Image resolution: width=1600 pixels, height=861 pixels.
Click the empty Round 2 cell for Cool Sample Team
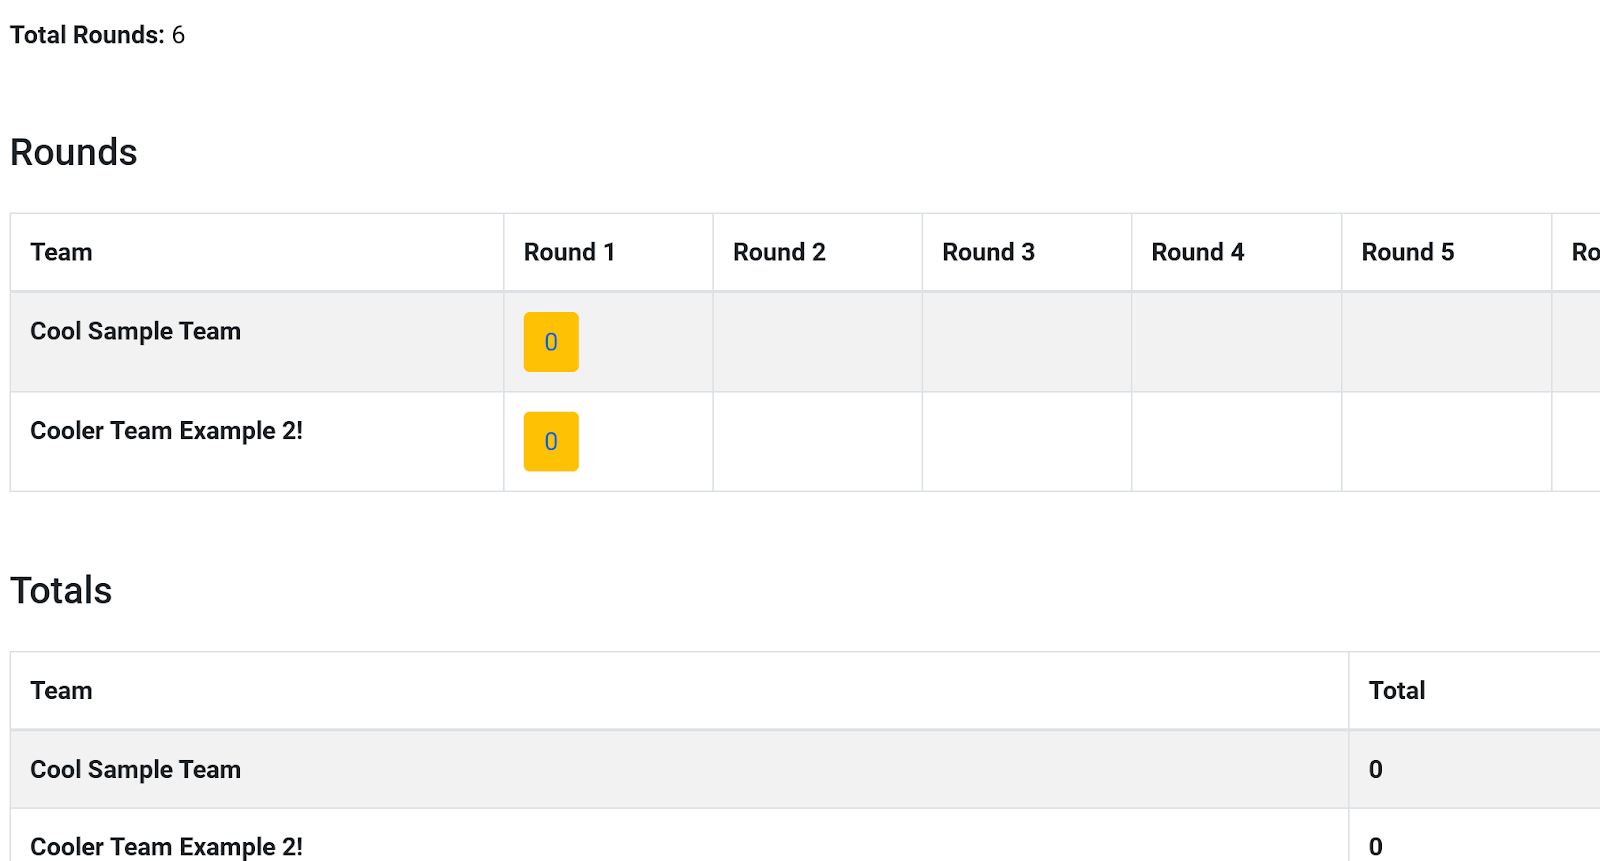pyautogui.click(x=818, y=342)
